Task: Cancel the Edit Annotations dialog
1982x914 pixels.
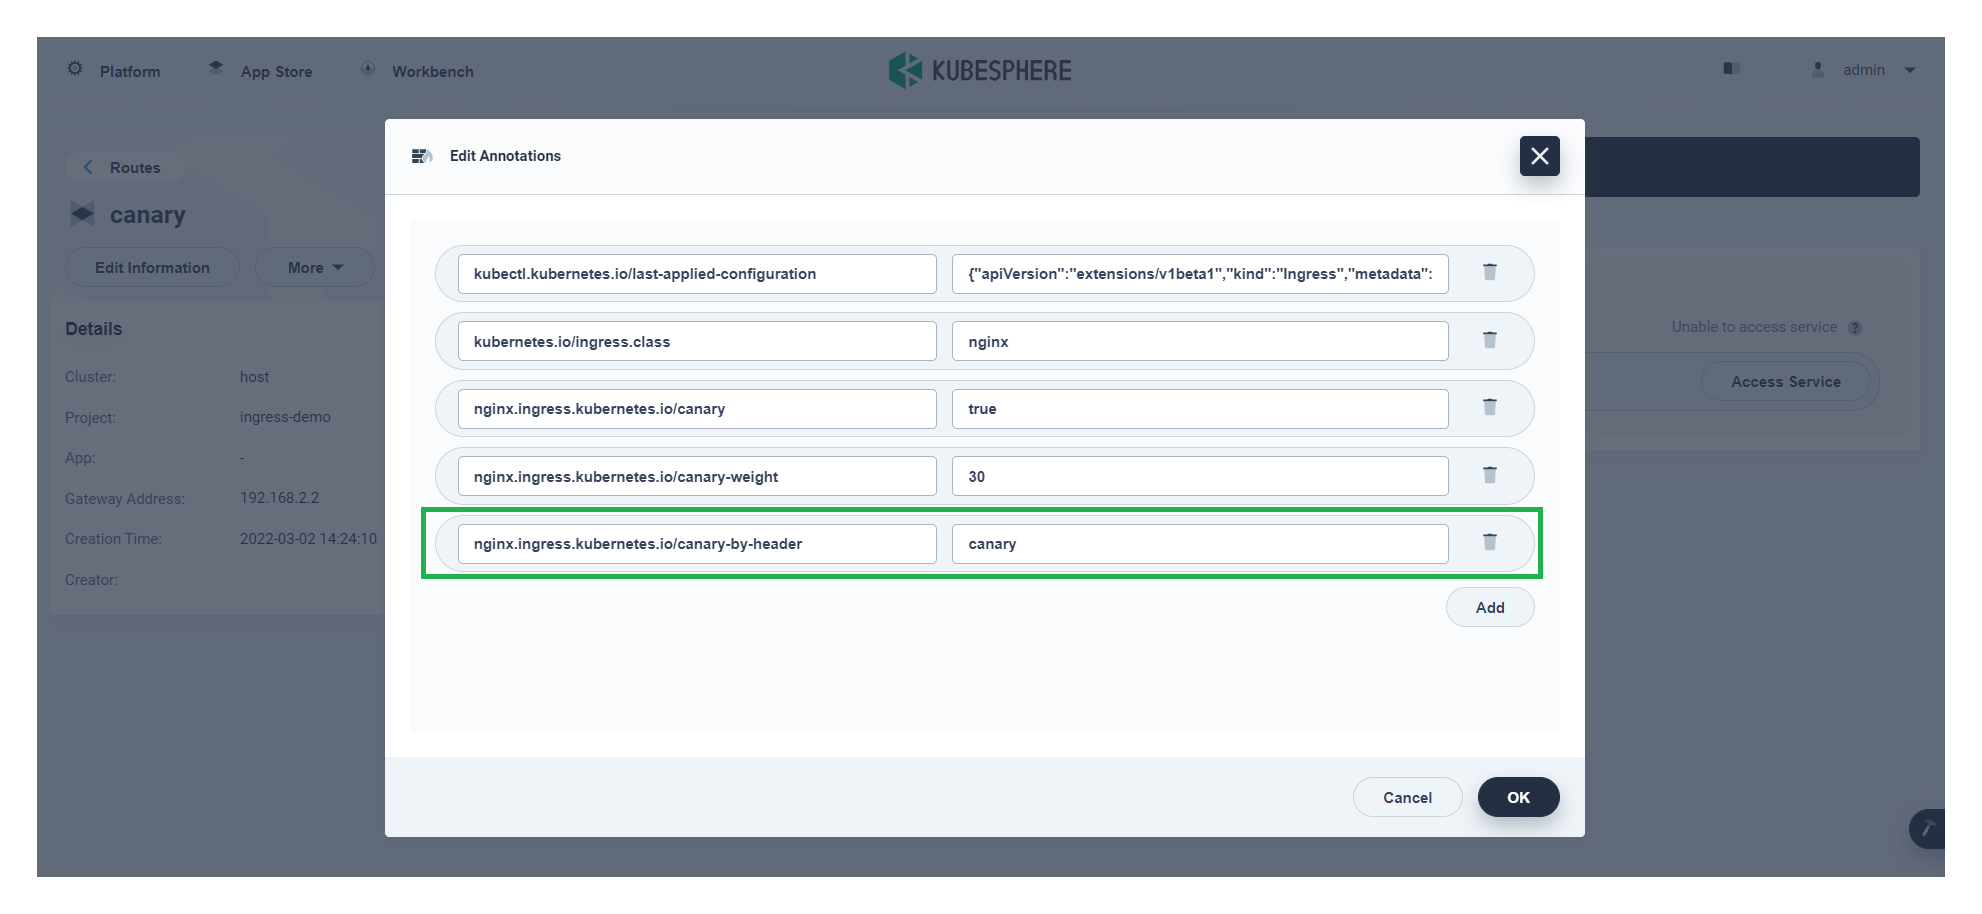Action: (1407, 797)
